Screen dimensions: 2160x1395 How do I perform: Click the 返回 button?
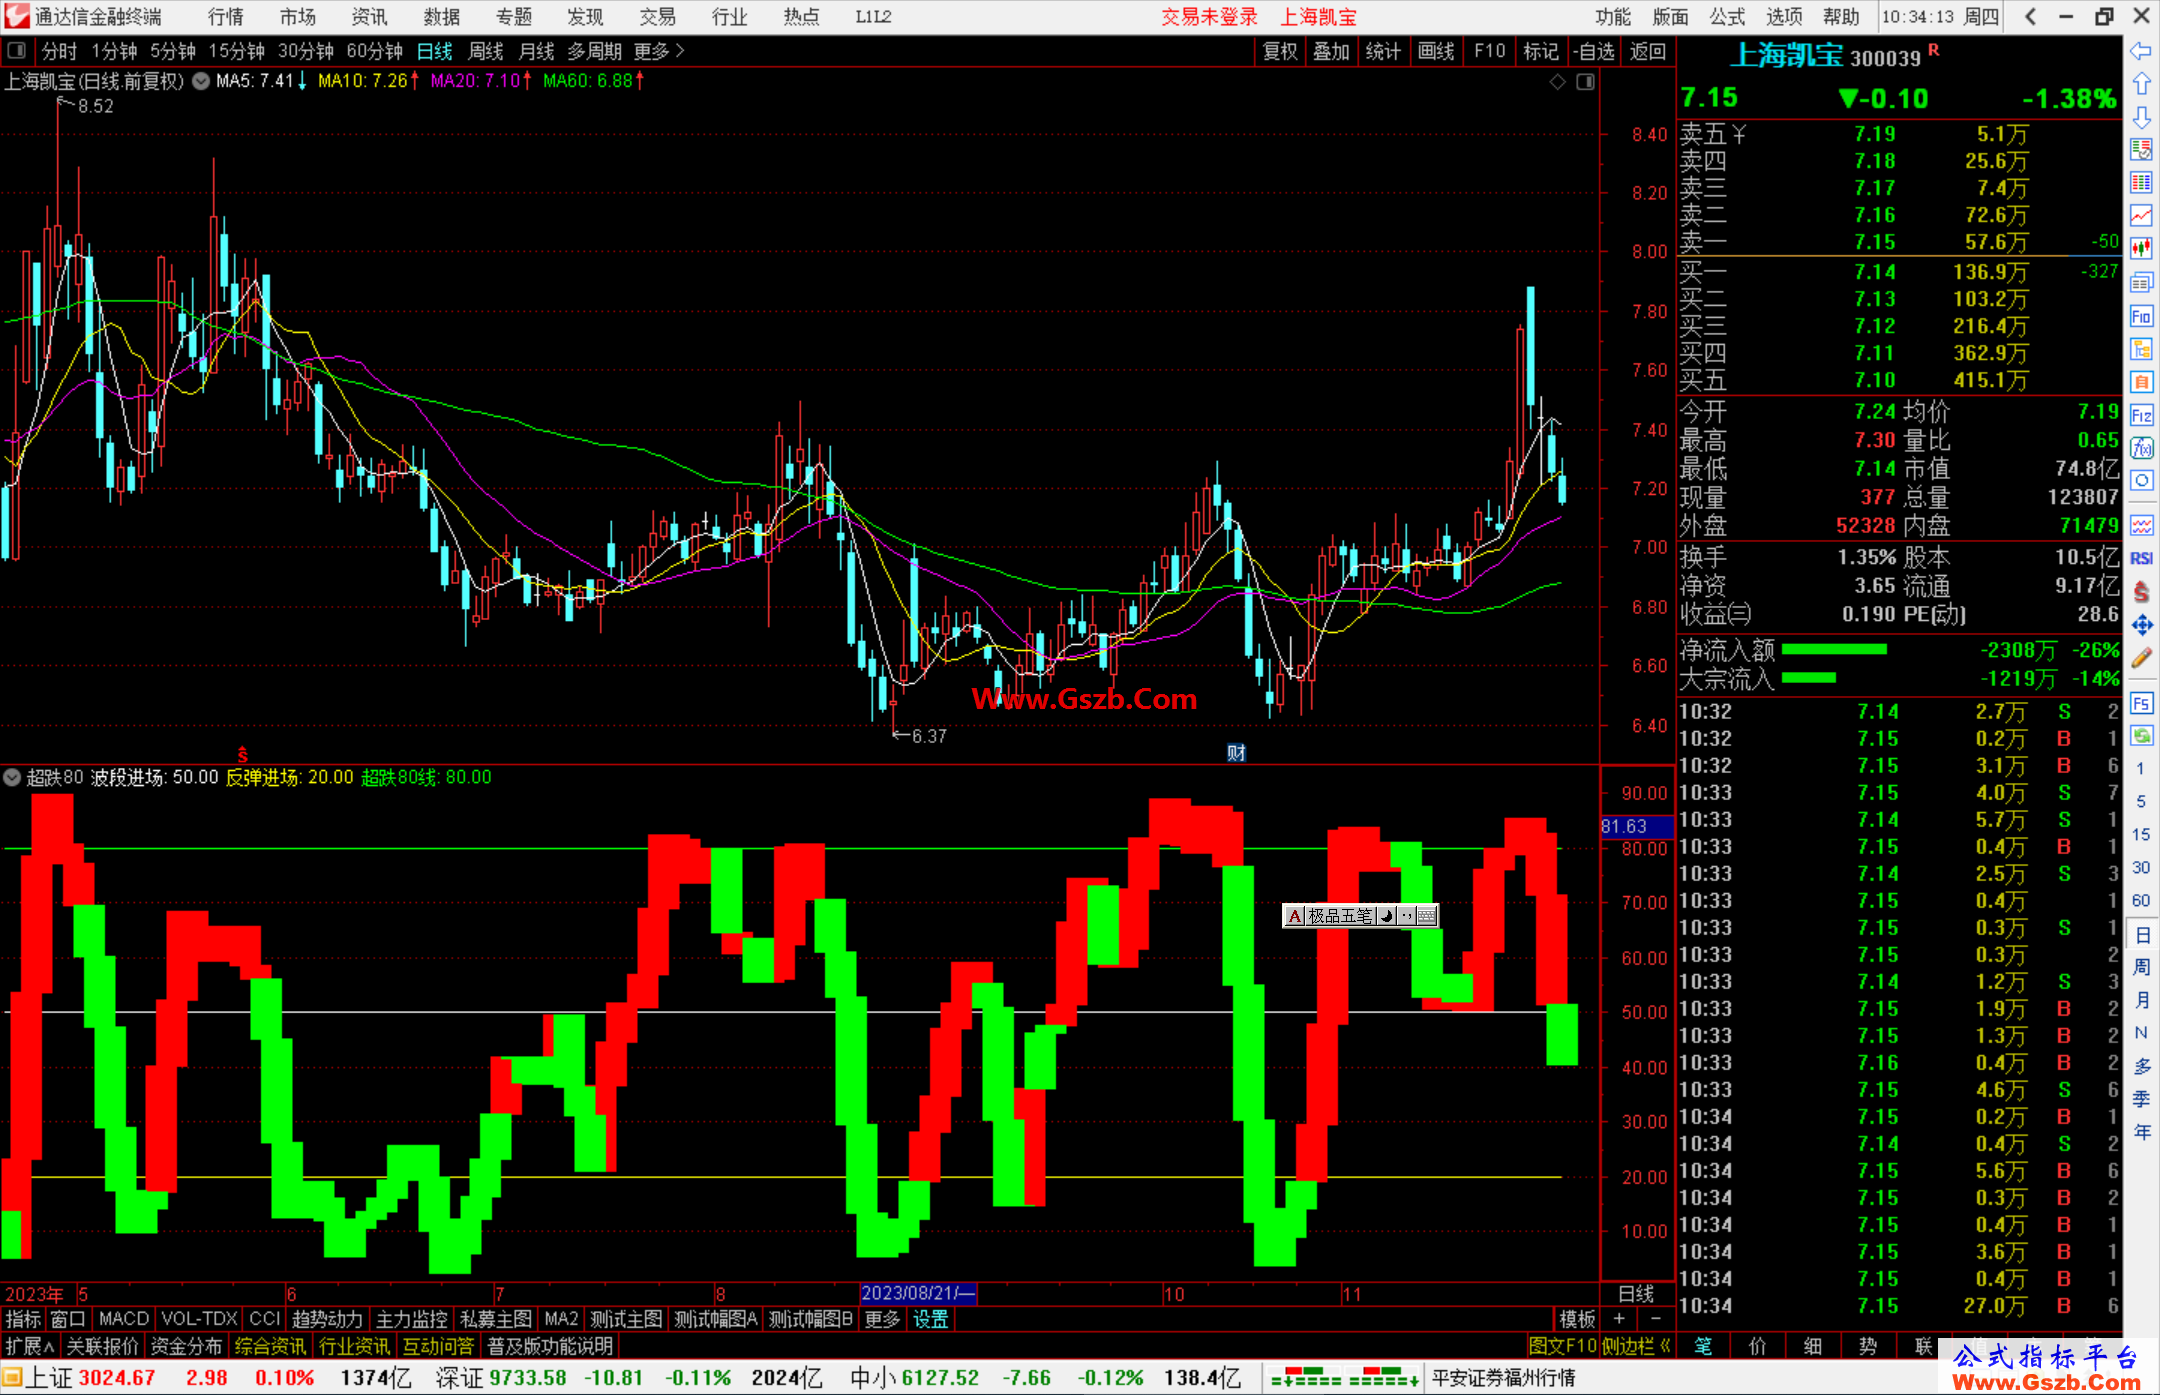tap(1647, 51)
